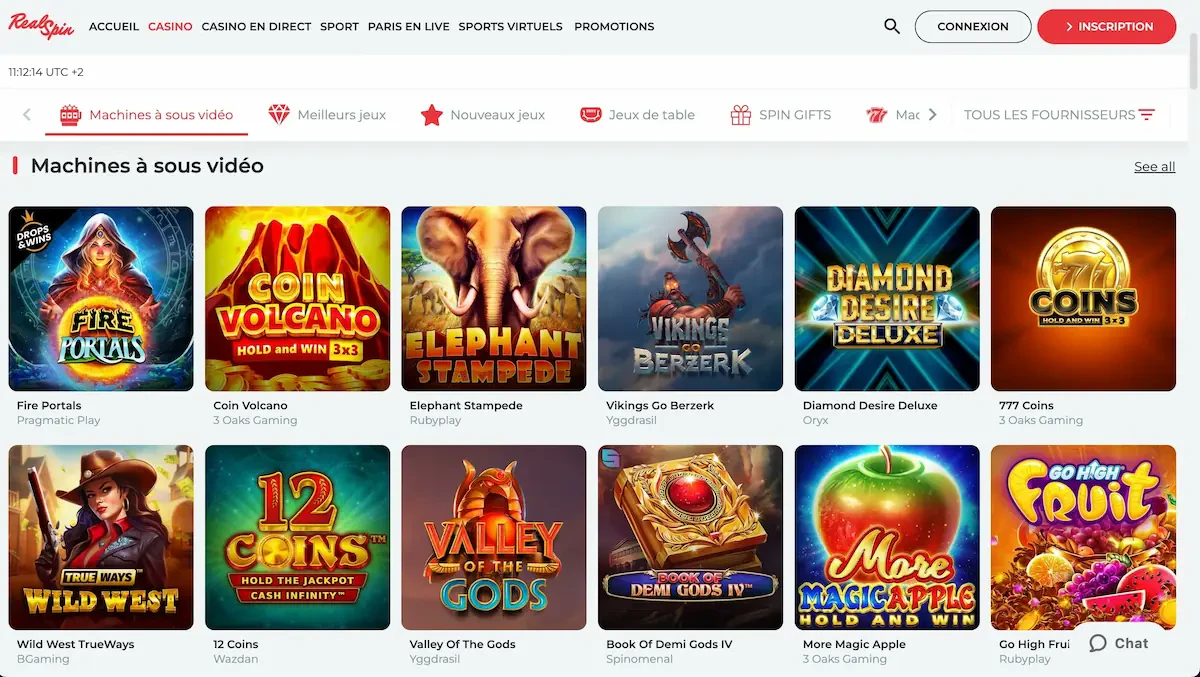Image resolution: width=1200 pixels, height=677 pixels.
Task: Switch to the PROMOTIONS menu item
Action: tap(614, 27)
